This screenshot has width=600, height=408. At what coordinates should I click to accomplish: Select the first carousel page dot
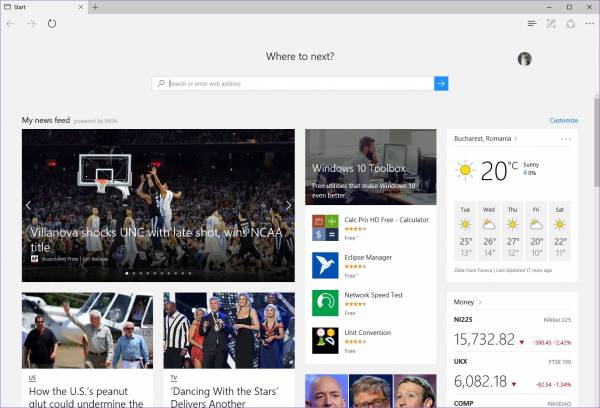[127, 273]
